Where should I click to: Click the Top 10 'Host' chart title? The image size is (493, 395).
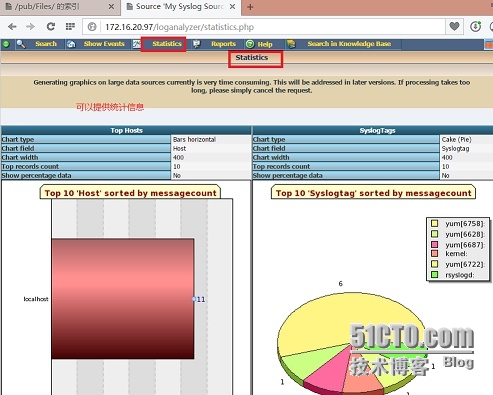(130, 193)
